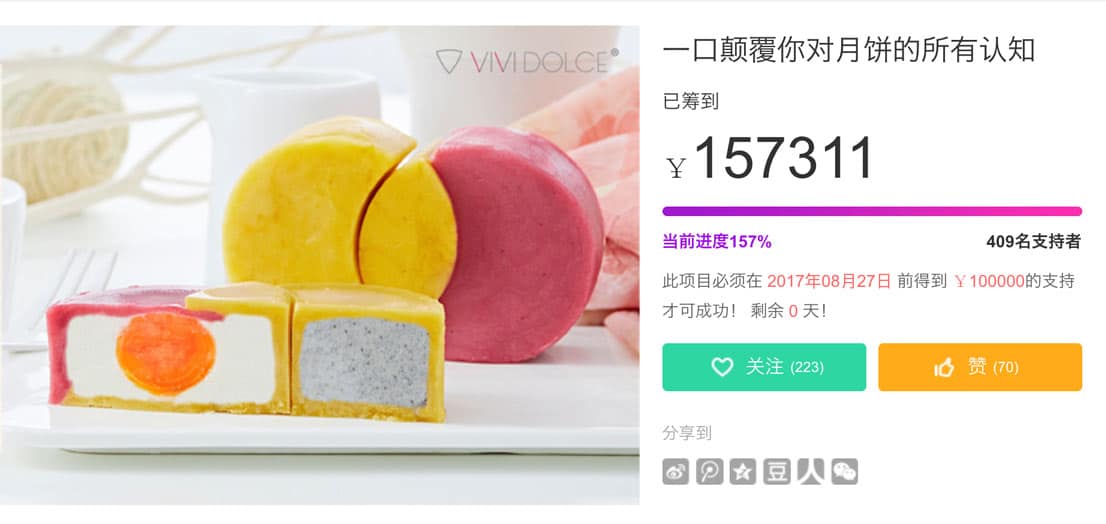Share to QZone star icon

(743, 471)
